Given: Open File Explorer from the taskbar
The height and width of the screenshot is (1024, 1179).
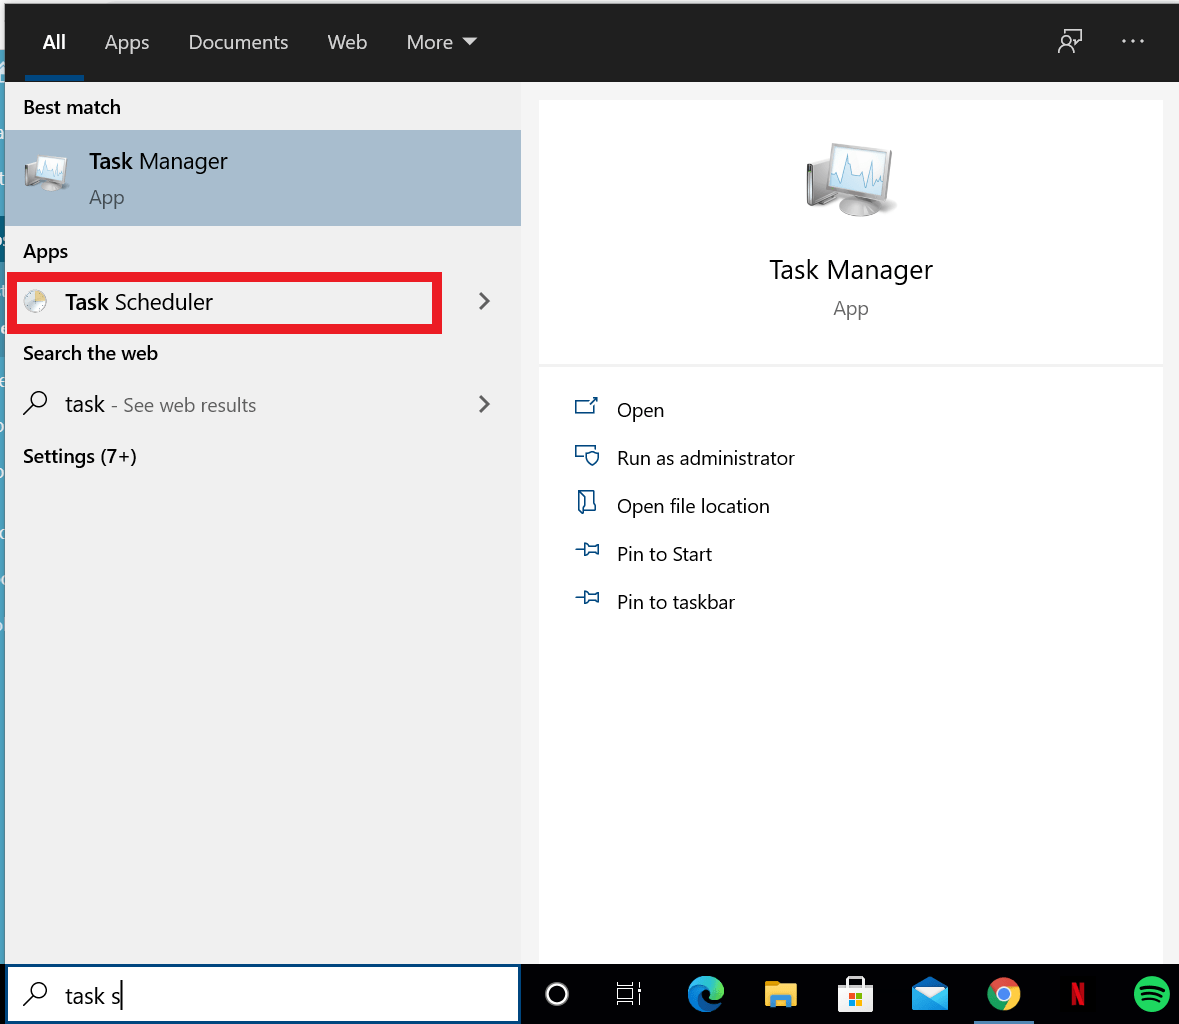Looking at the screenshot, I should pyautogui.click(x=780, y=994).
